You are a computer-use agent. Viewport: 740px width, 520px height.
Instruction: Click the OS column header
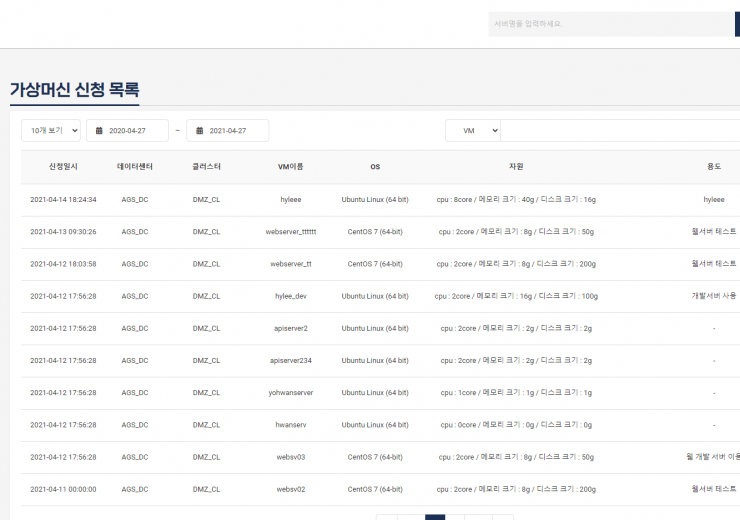click(375, 166)
